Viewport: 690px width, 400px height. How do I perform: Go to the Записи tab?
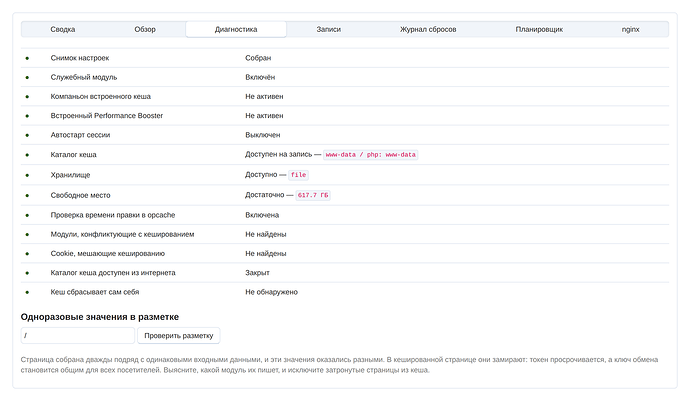[328, 29]
